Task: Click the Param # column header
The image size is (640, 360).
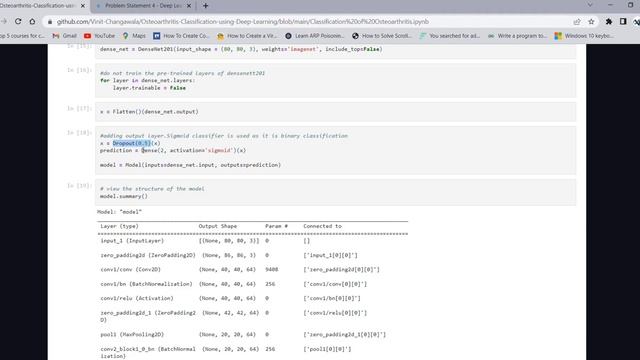Action: tap(276, 226)
